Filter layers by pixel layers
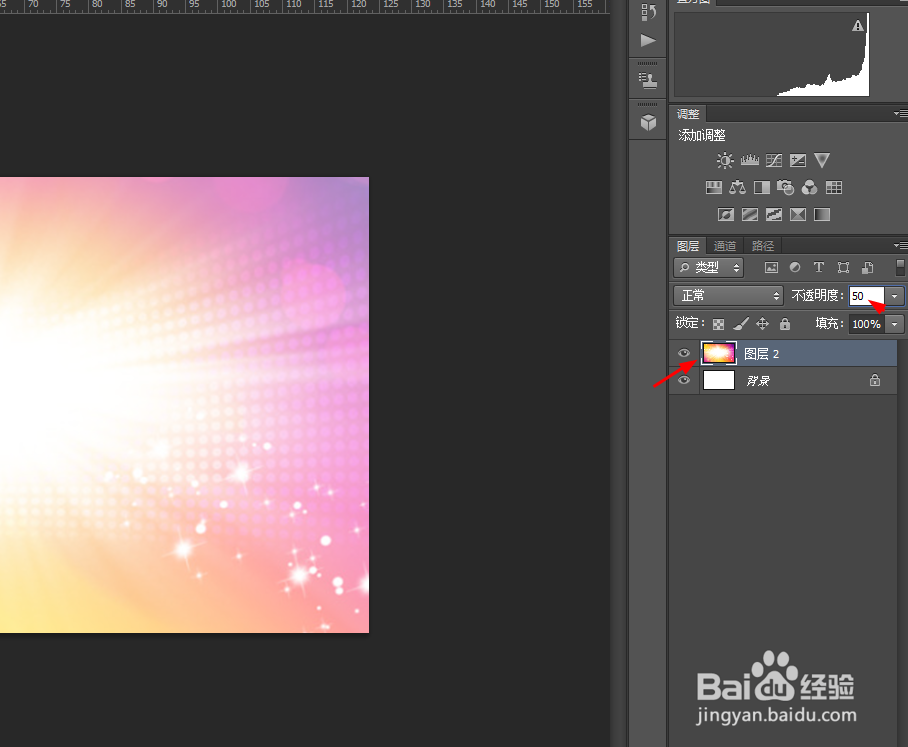Screen dimensions: 908x747 (x=771, y=268)
